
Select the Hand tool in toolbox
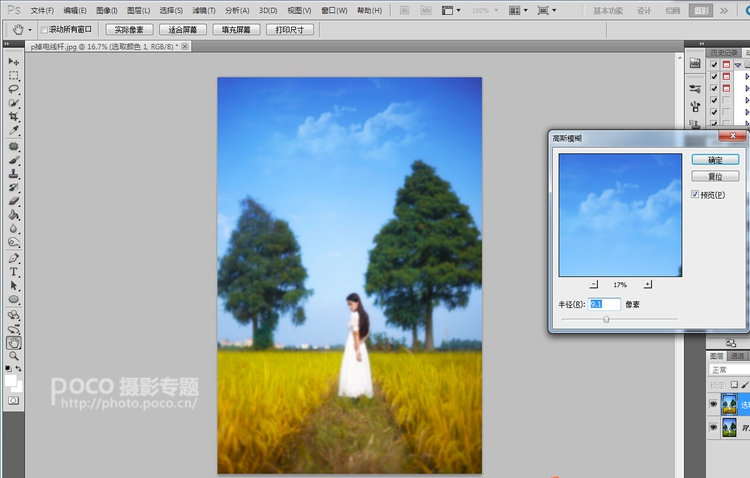coord(13,343)
